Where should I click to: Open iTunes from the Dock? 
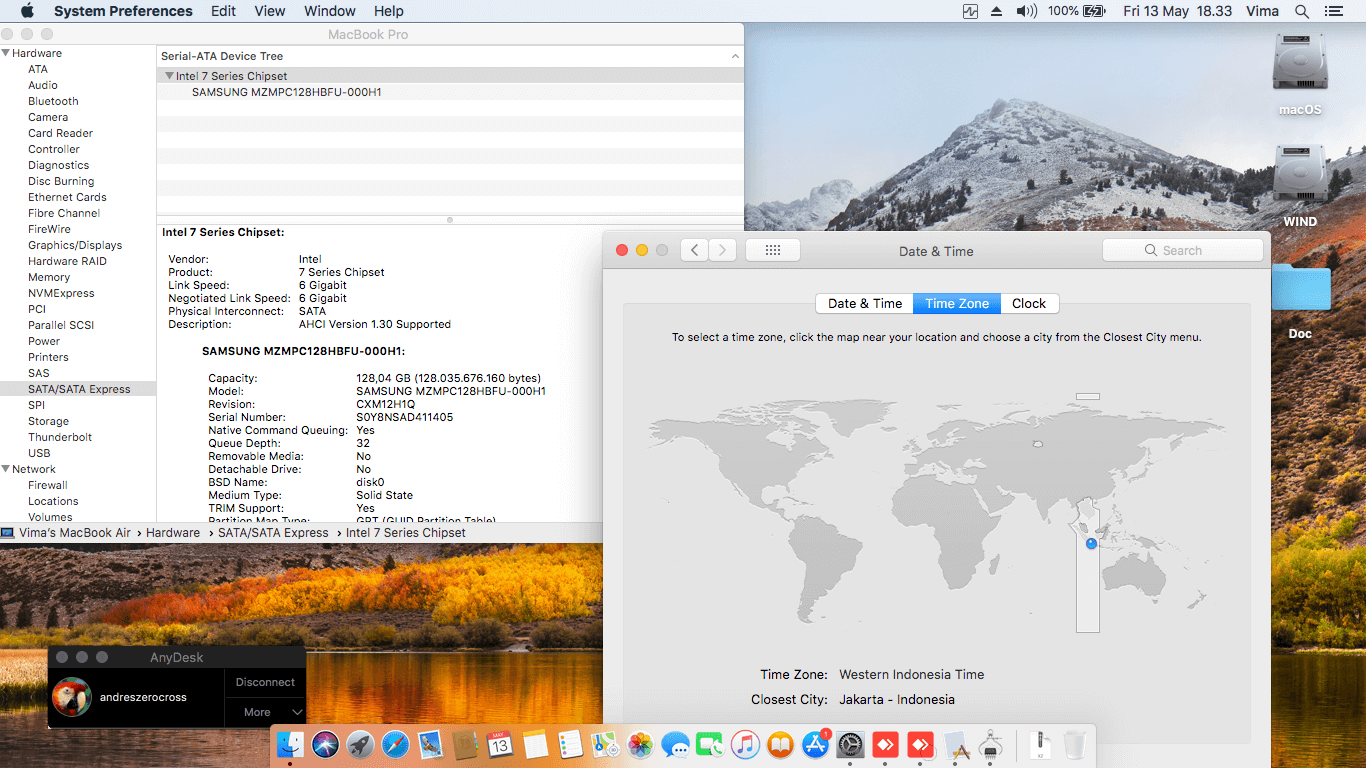click(745, 744)
